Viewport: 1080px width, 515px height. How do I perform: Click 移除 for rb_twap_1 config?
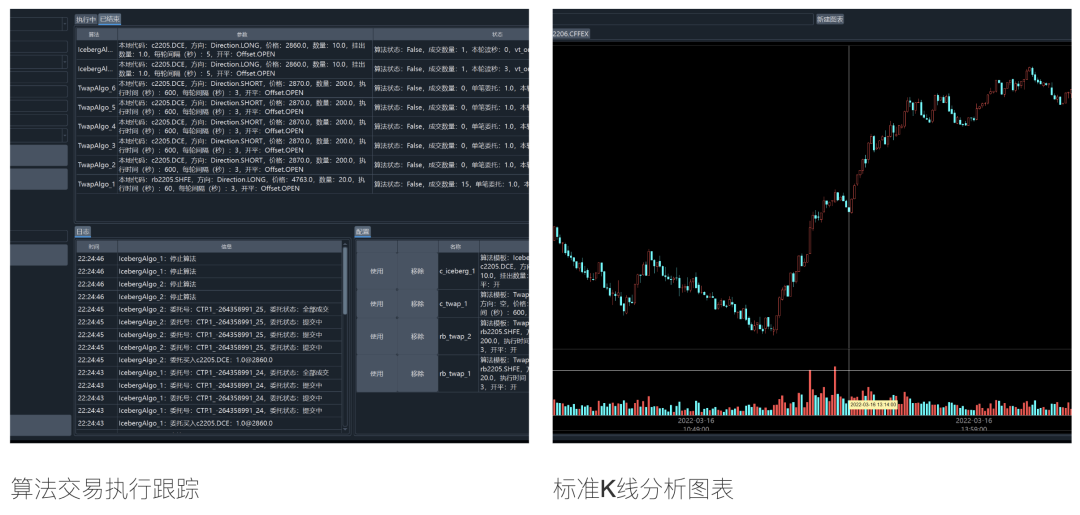pyautogui.click(x=417, y=374)
